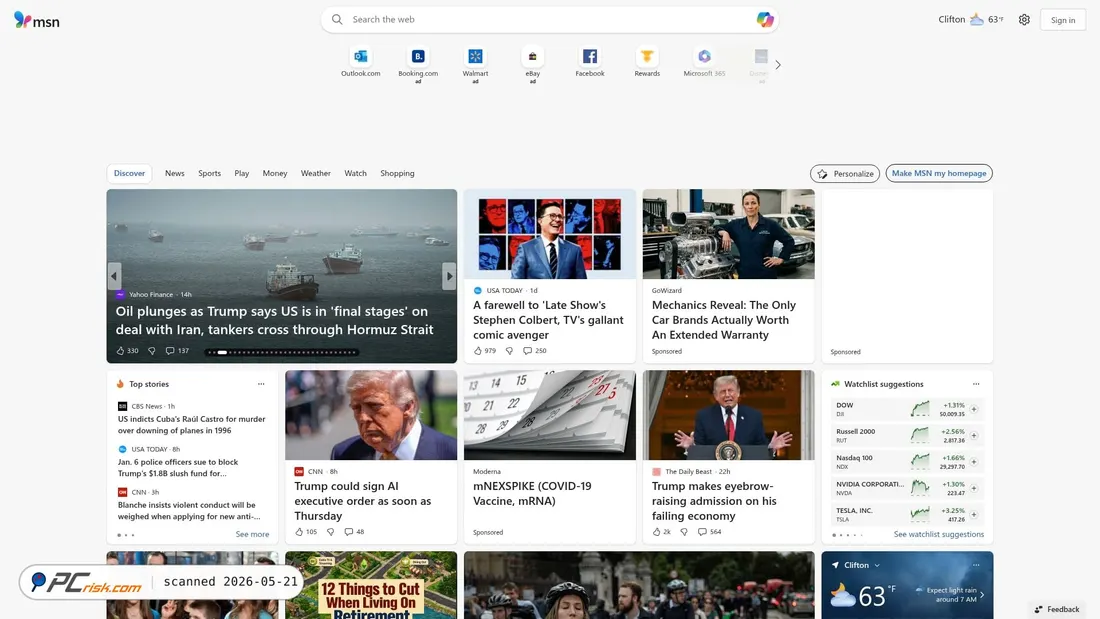Open settings gear icon
The width and height of the screenshot is (1100, 619).
(x=1024, y=20)
